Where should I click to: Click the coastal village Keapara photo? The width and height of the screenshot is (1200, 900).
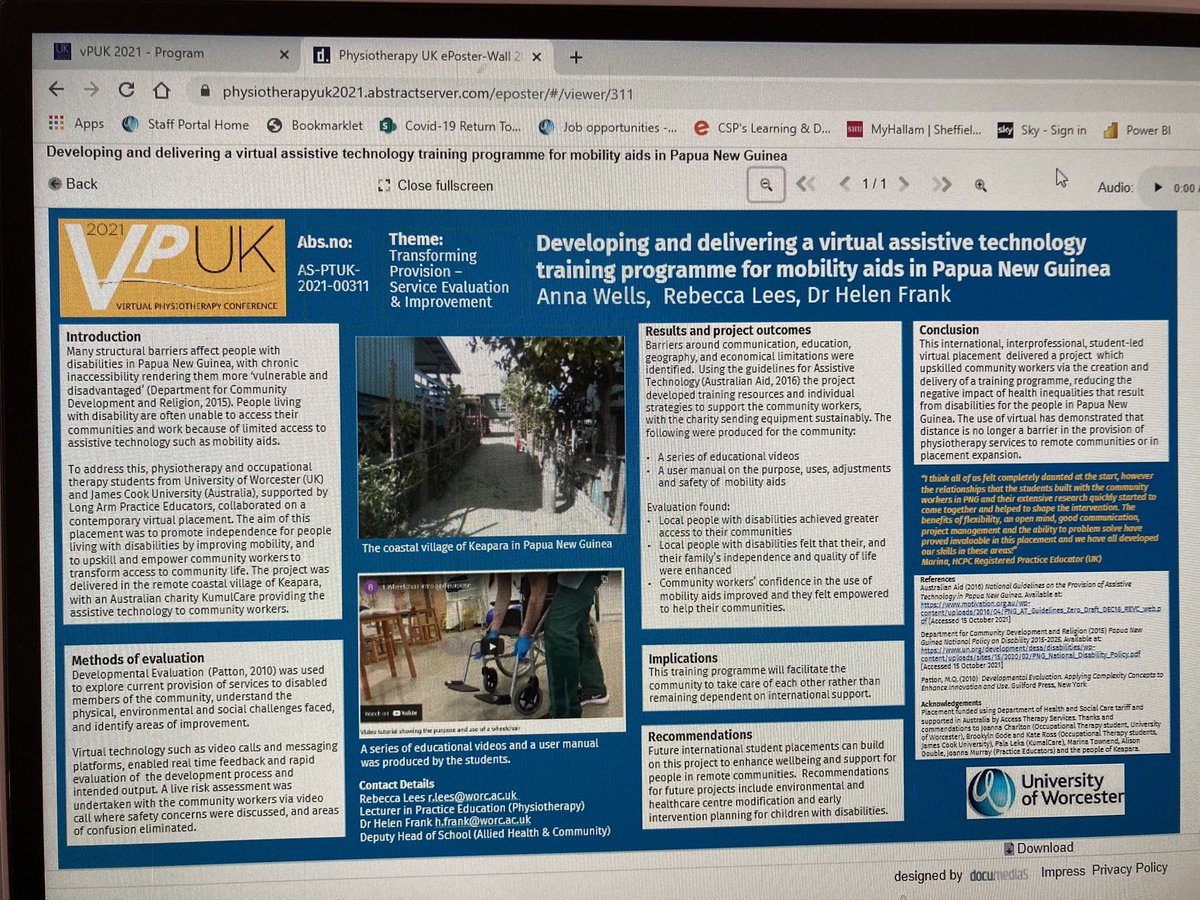tap(491, 435)
